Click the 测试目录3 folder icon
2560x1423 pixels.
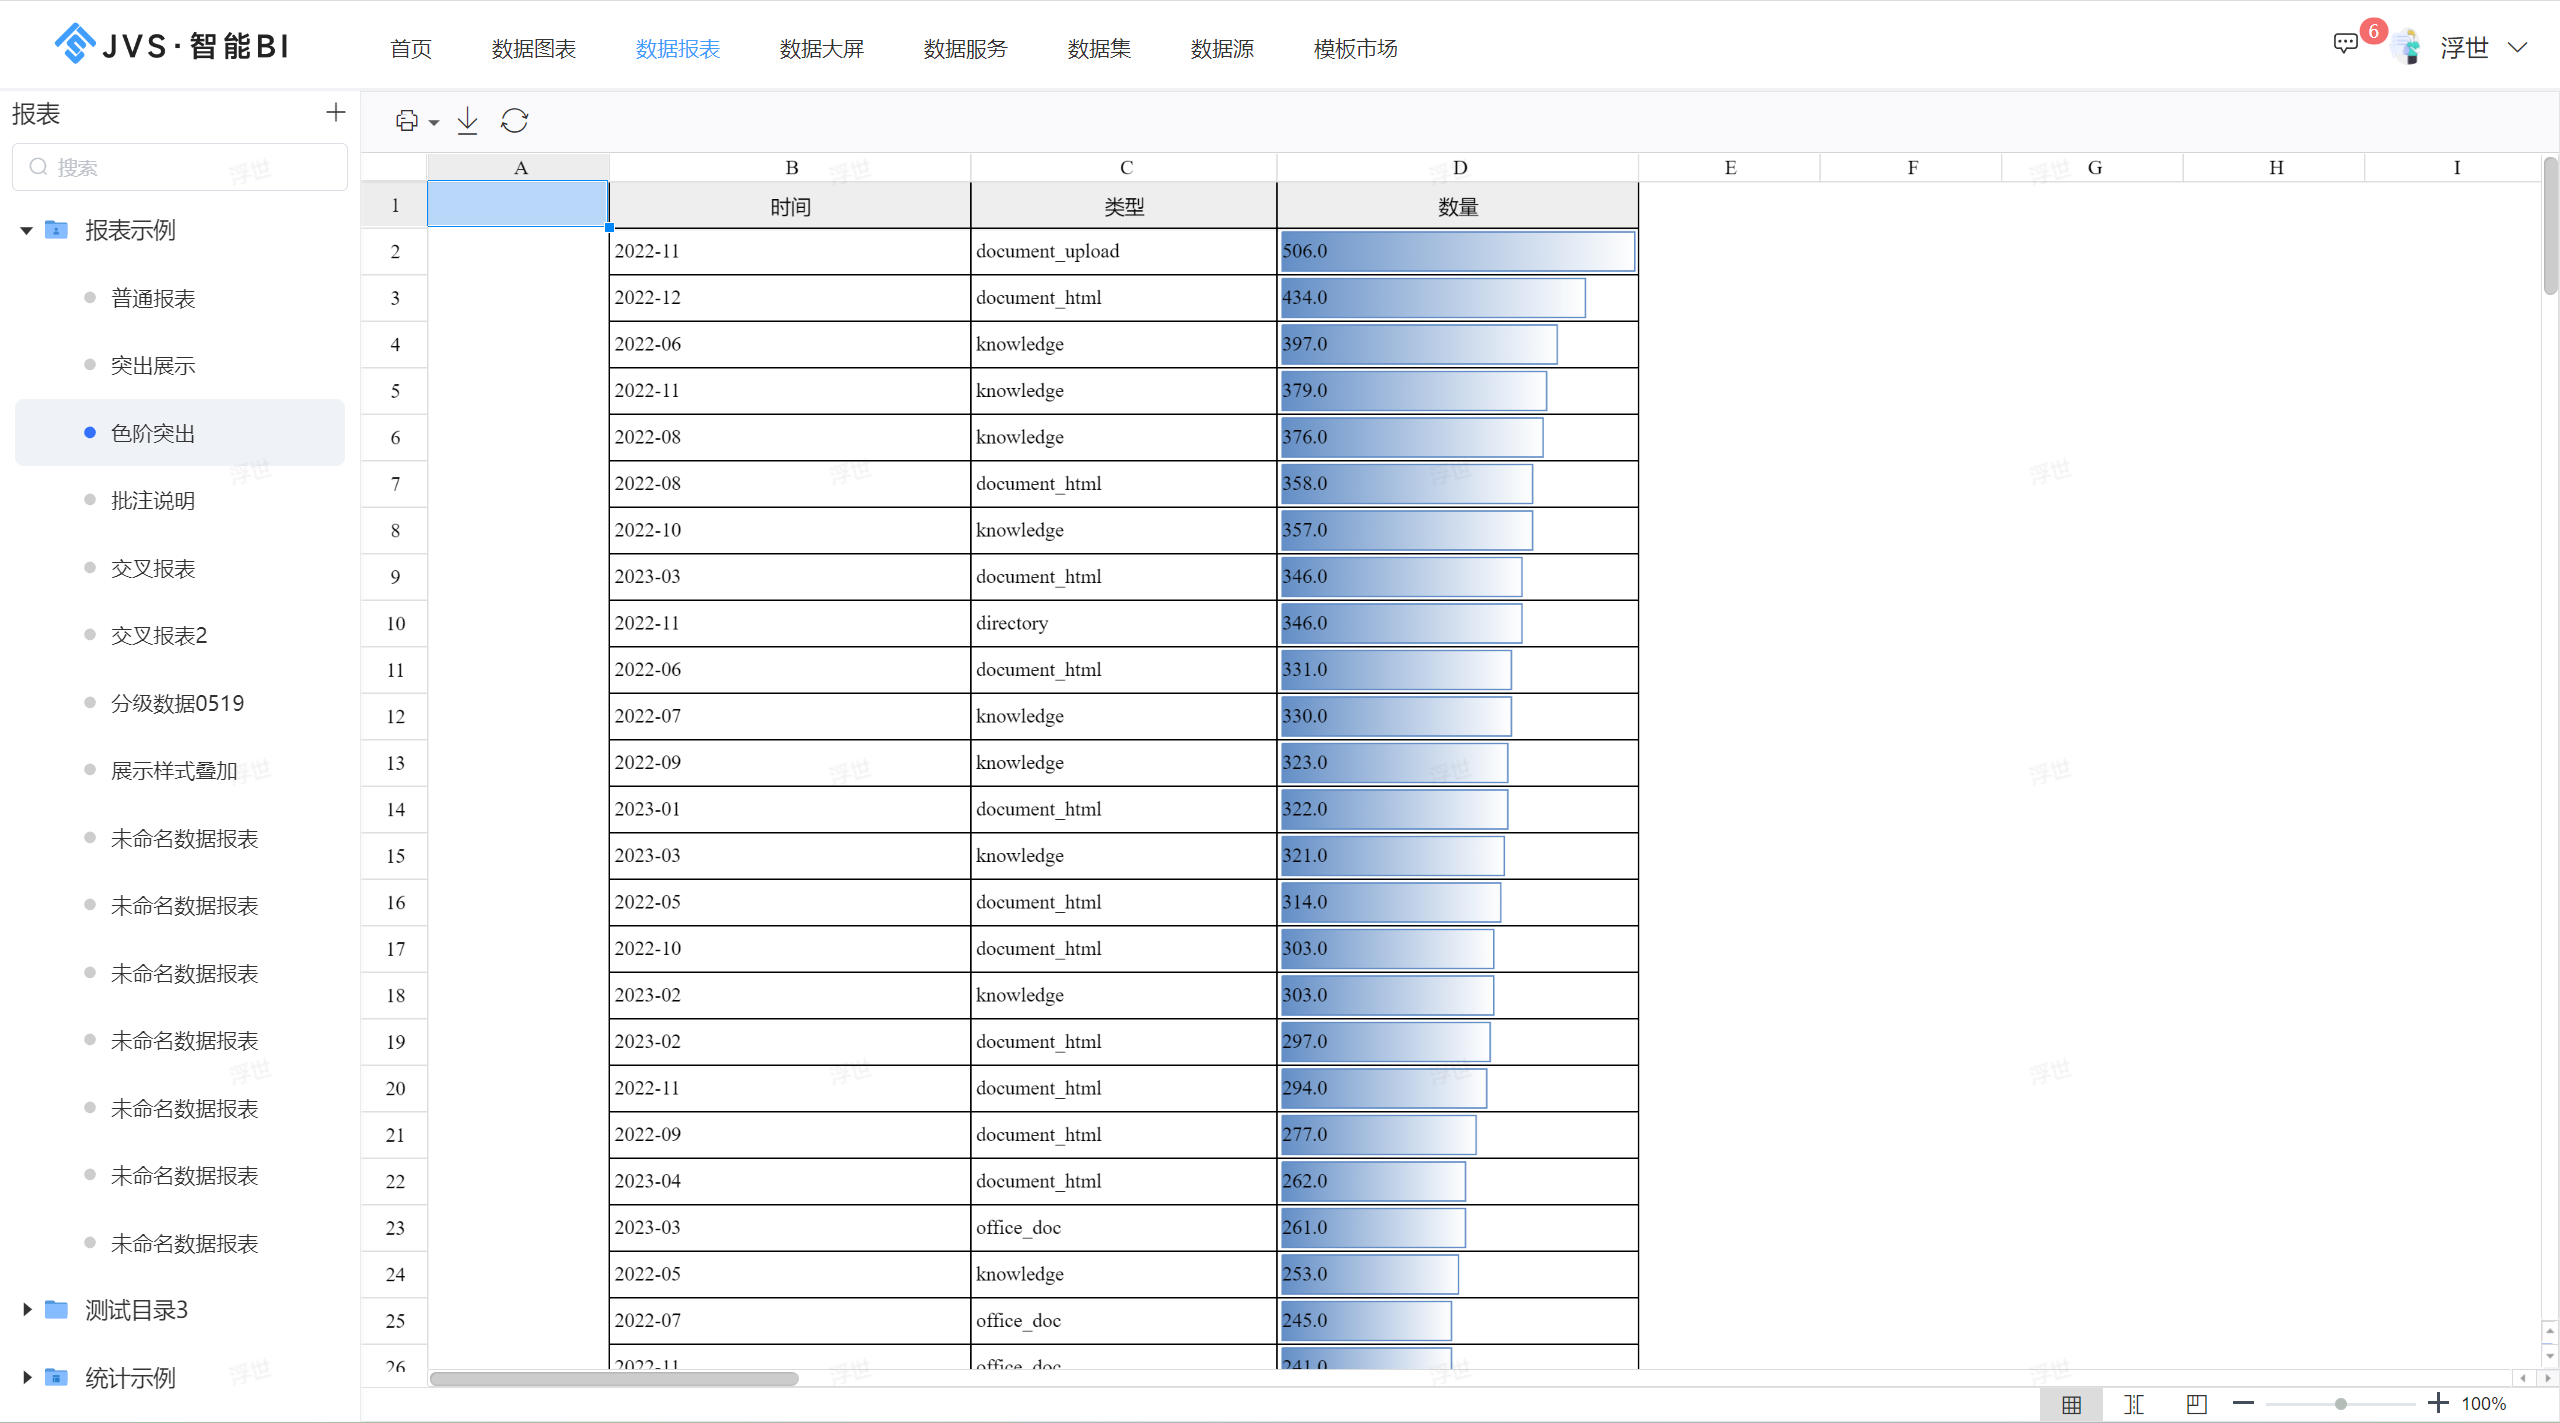tap(57, 1309)
